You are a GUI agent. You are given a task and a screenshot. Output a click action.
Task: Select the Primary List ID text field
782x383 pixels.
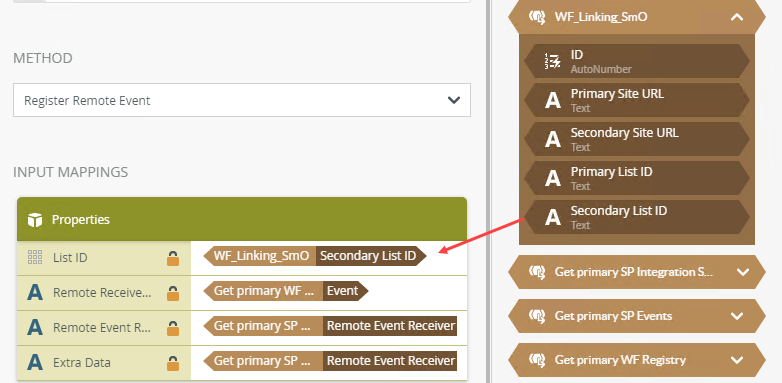coord(637,178)
